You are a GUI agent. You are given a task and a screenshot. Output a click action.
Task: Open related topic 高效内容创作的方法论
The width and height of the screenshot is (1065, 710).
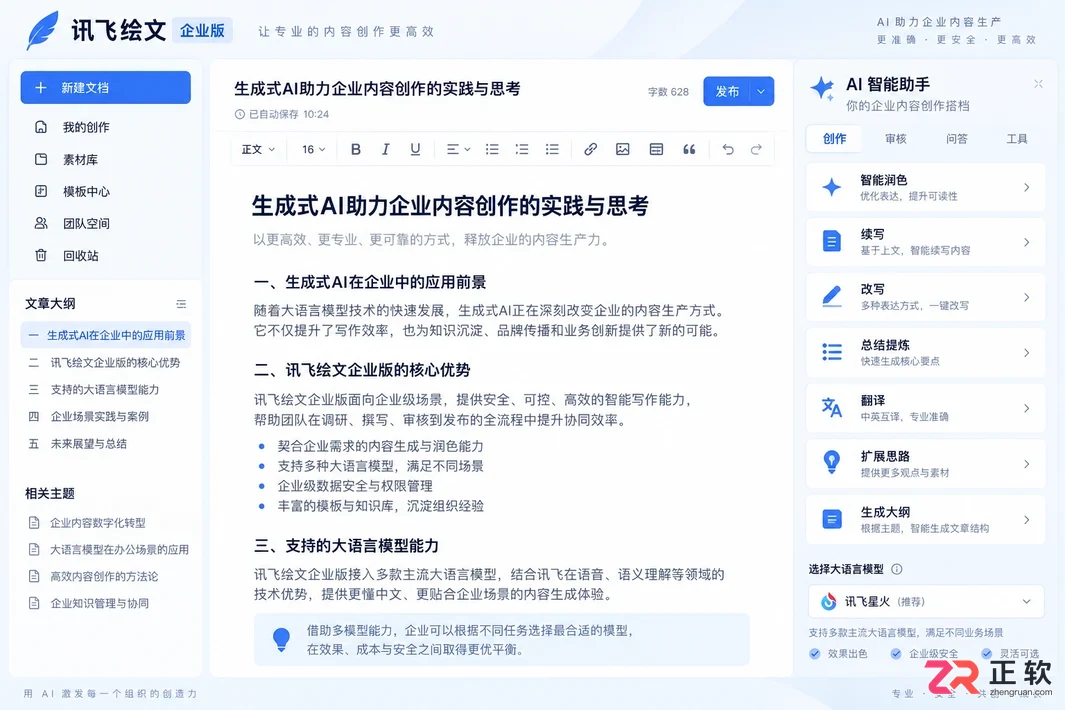[x=103, y=576]
